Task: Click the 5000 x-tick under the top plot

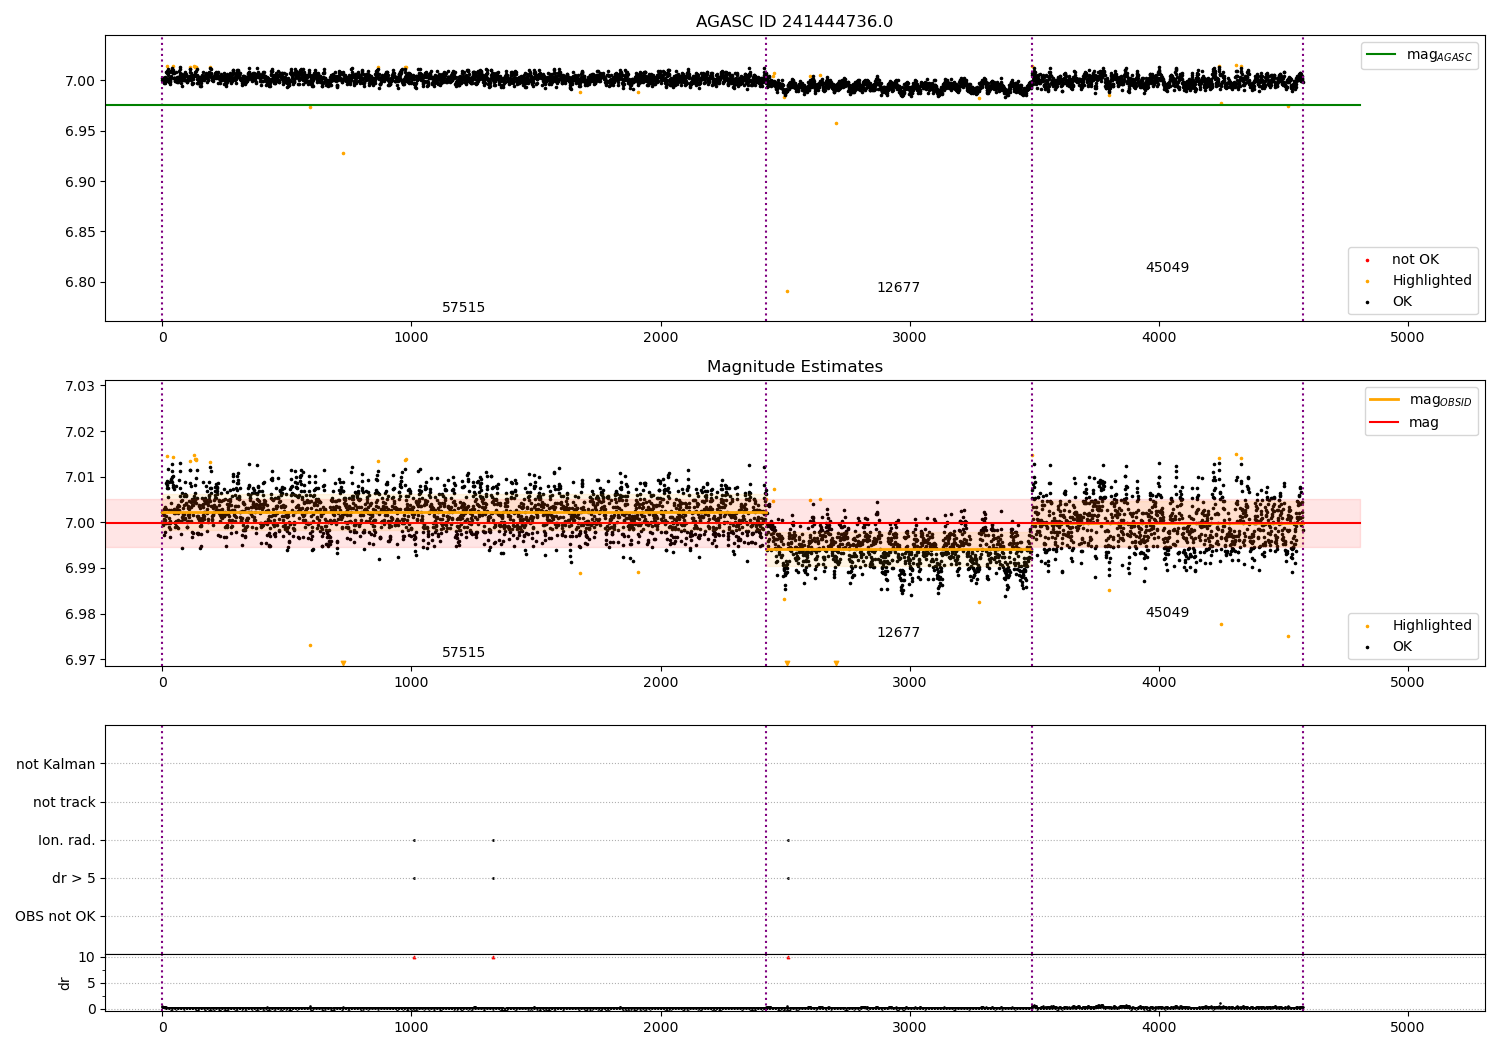Action: (x=1407, y=338)
